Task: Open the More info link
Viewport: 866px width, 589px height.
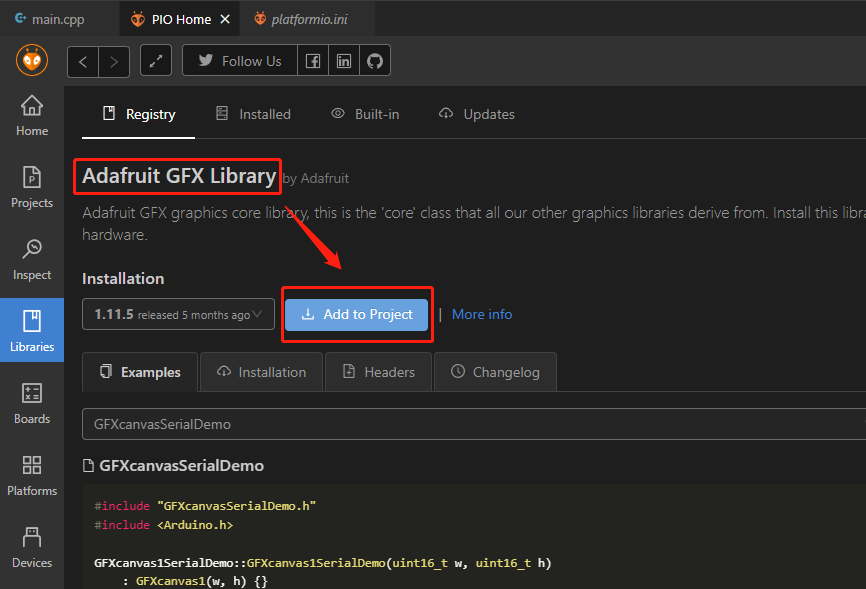Action: (x=482, y=314)
